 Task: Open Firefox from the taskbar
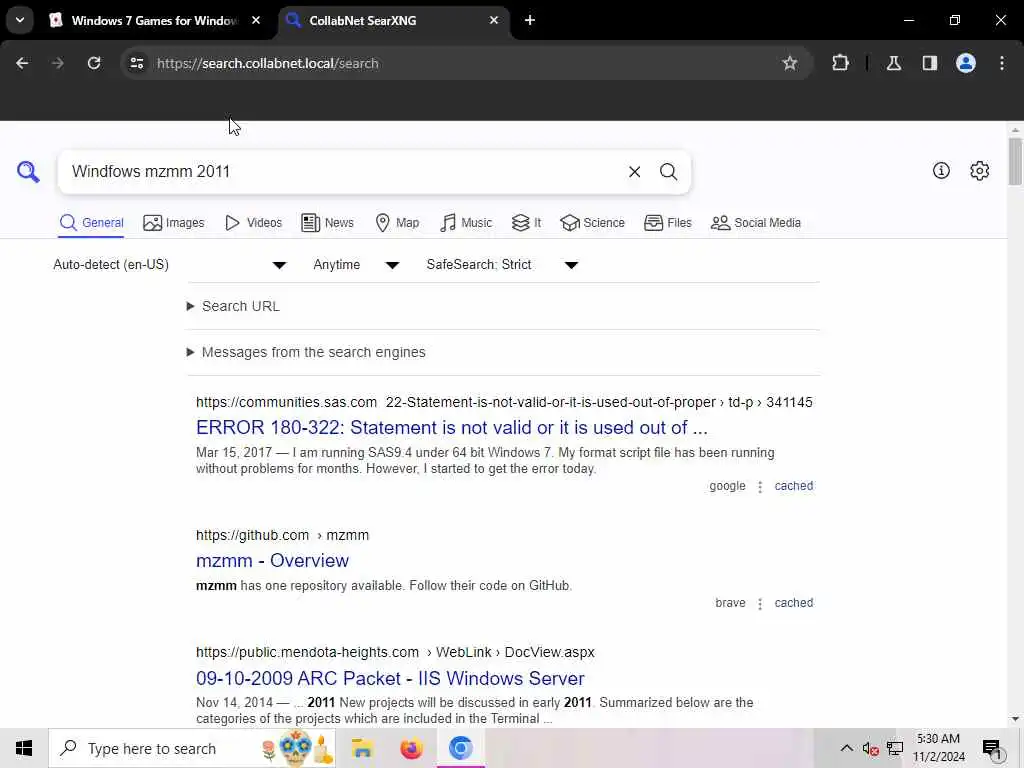tap(411, 748)
